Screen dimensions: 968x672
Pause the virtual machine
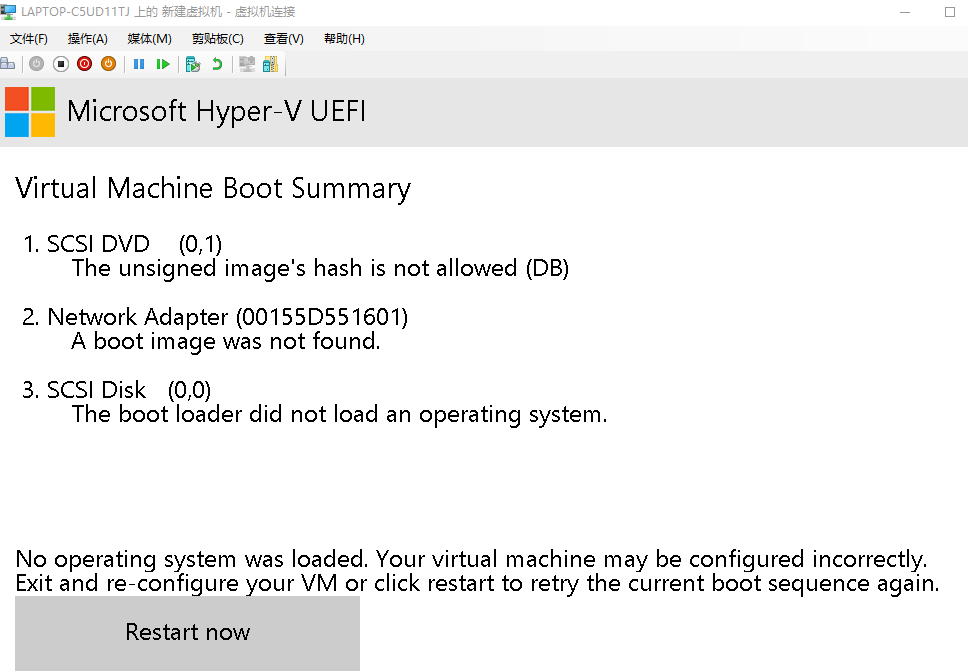pos(139,64)
